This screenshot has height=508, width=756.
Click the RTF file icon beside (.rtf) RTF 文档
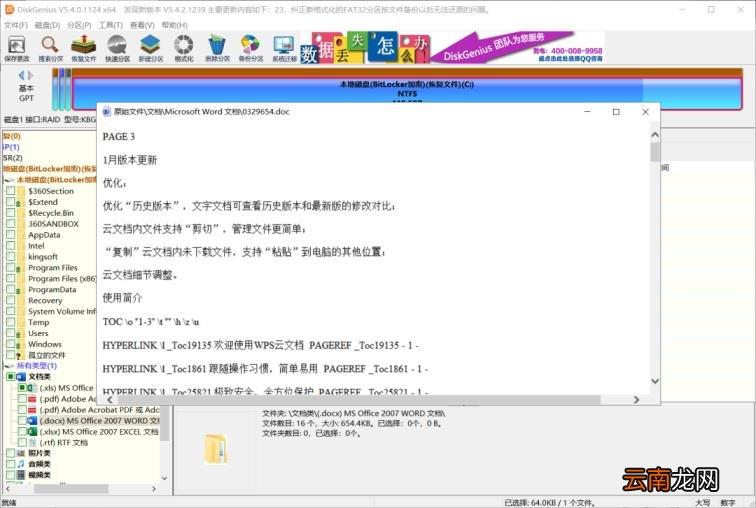pos(32,442)
